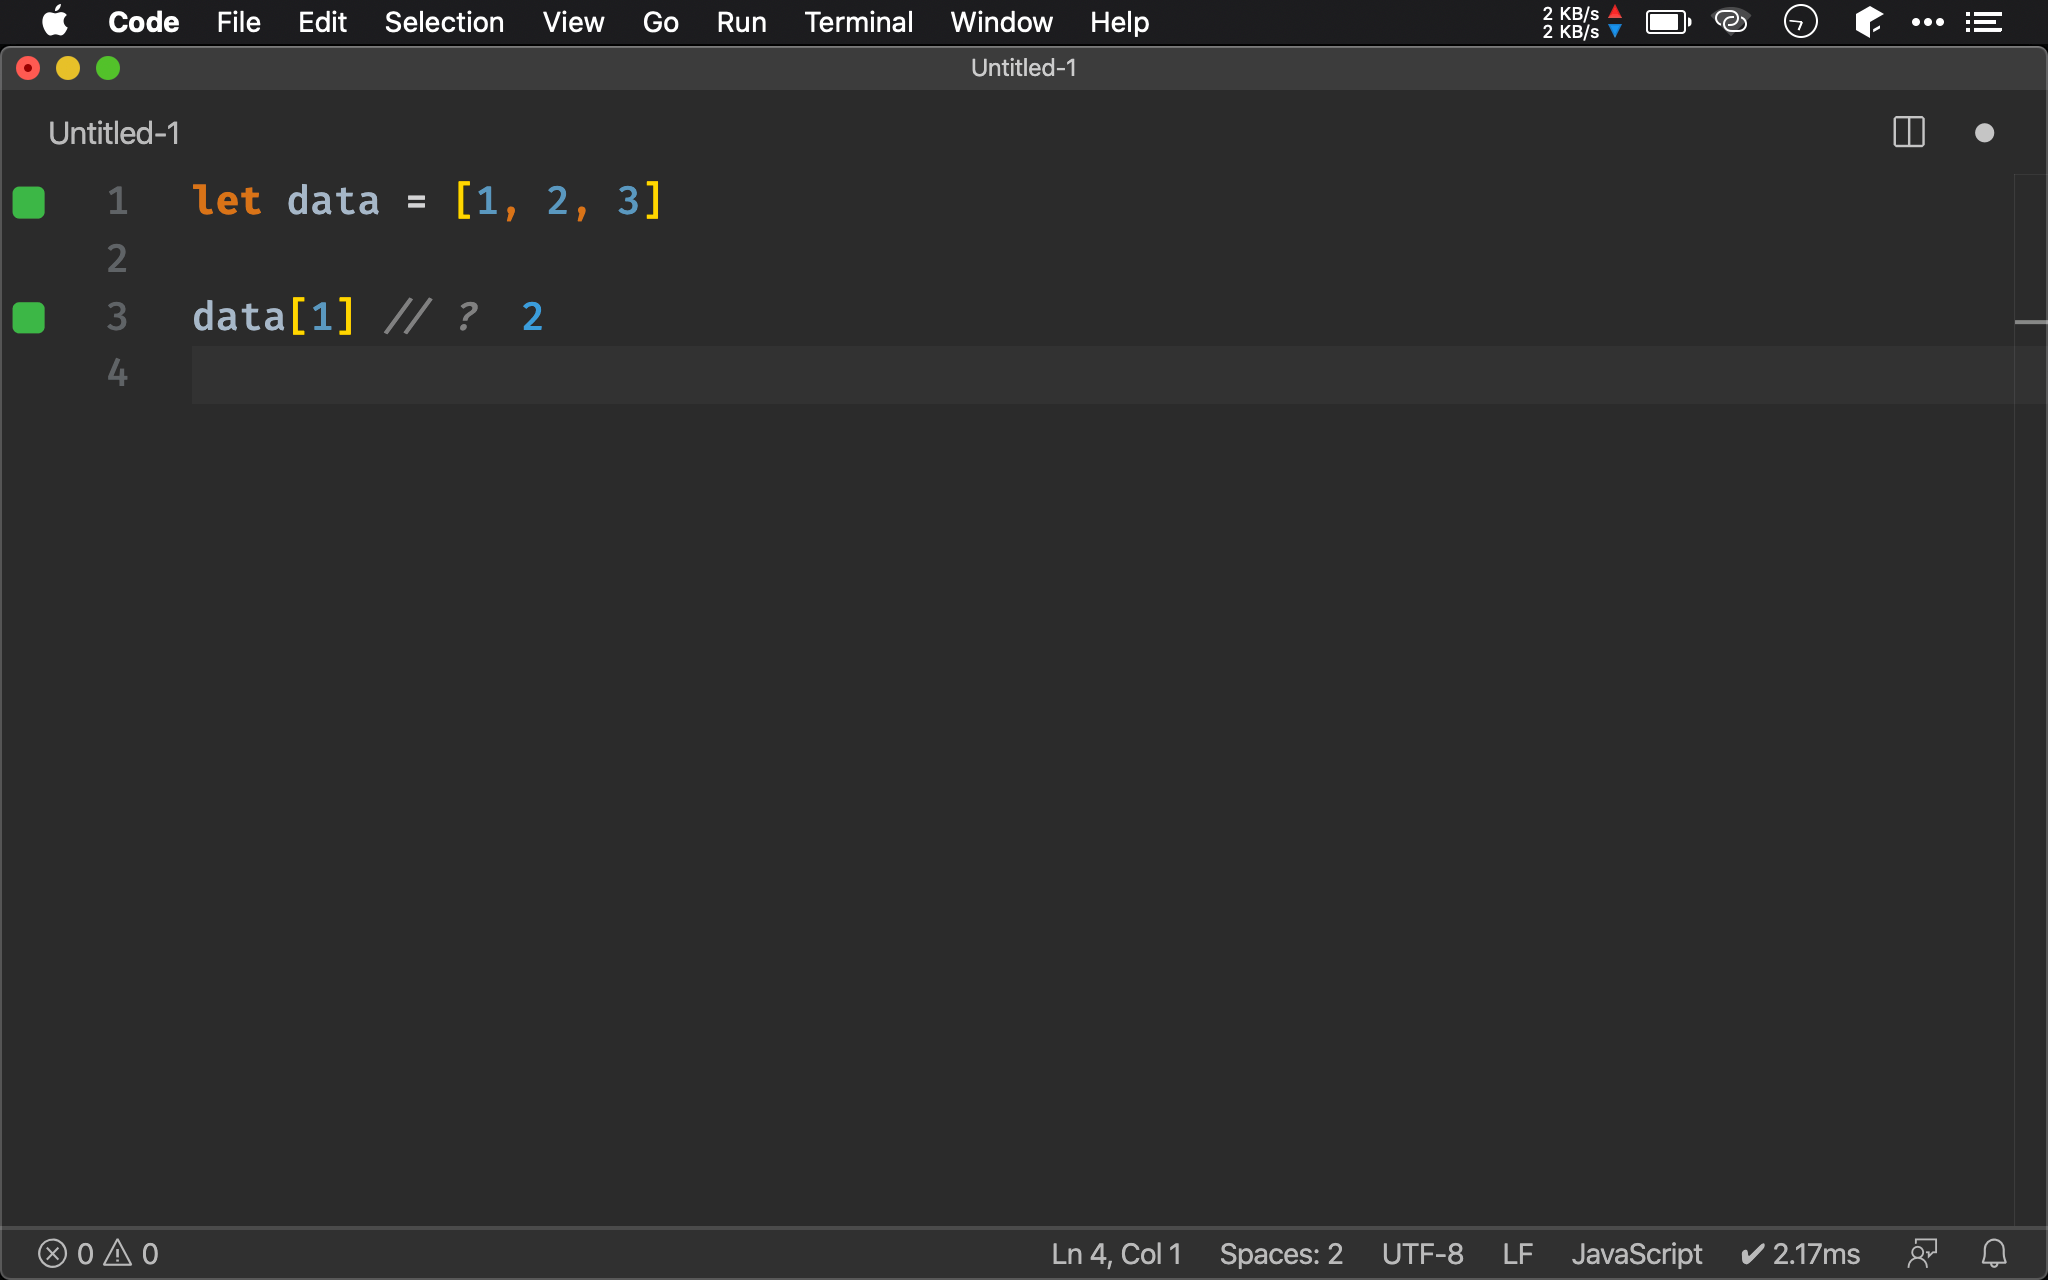Place cursor on empty line 4
Screen dimensions: 2048x1280
point(1102,375)
